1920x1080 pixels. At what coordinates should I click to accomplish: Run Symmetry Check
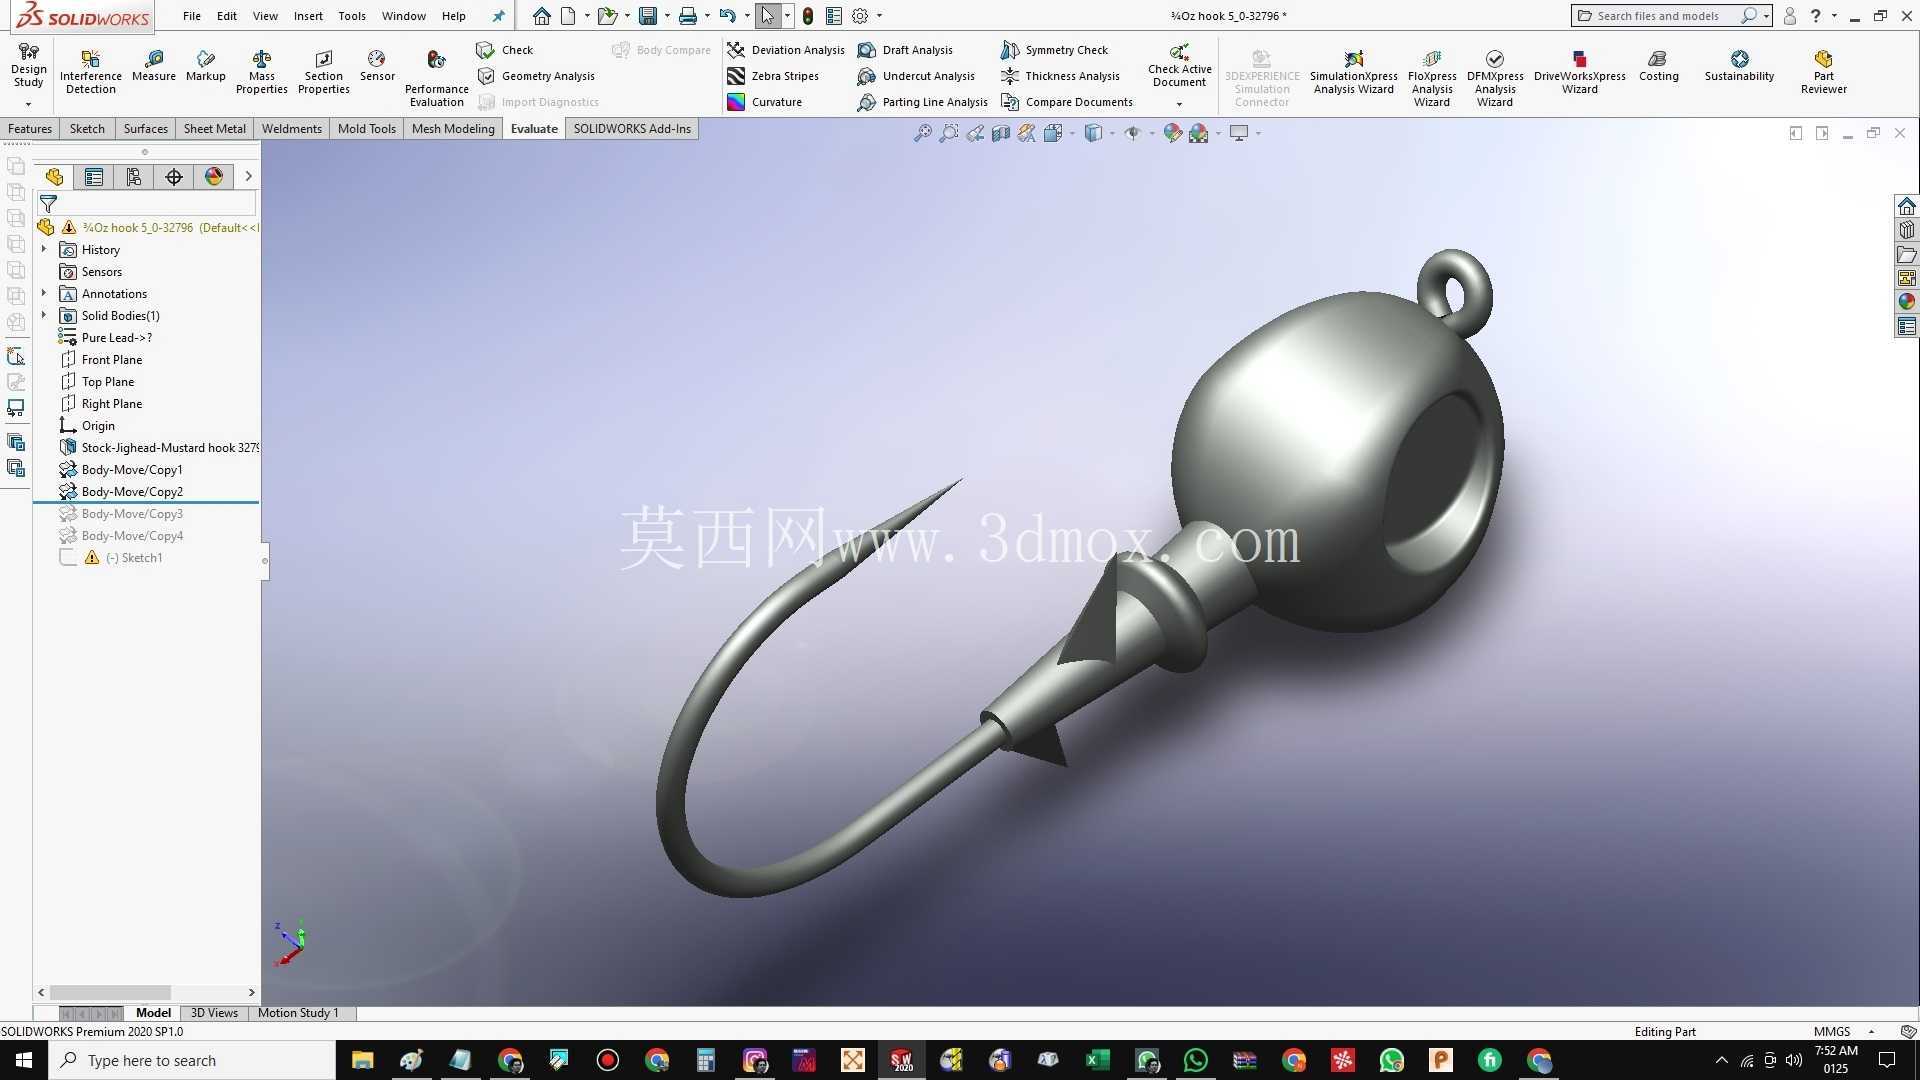[1055, 50]
